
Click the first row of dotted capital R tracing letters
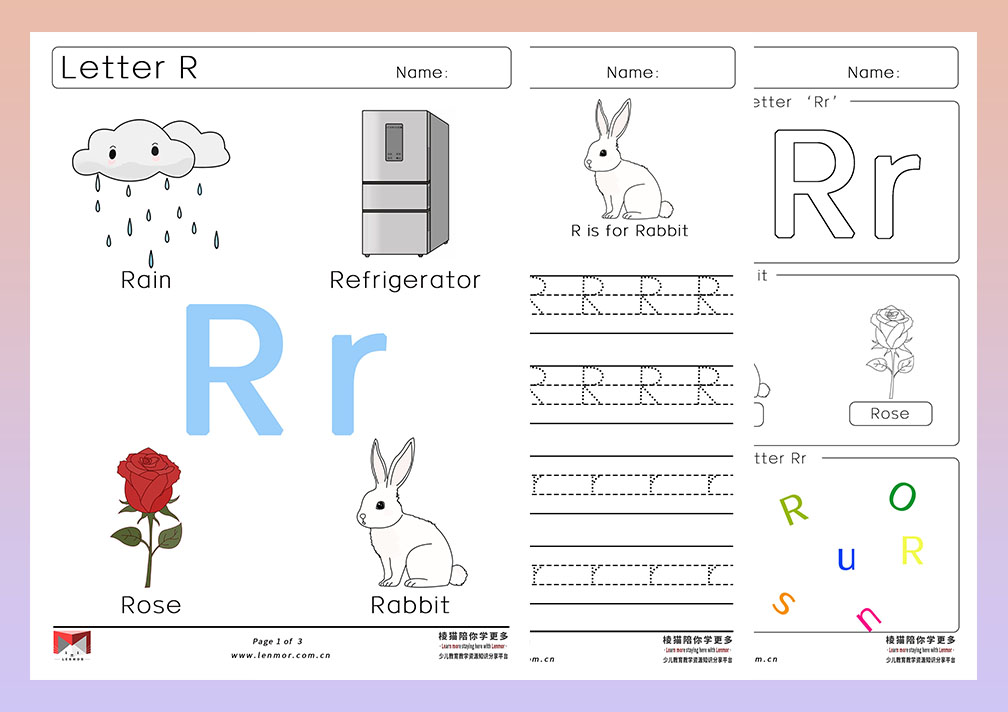point(631,295)
